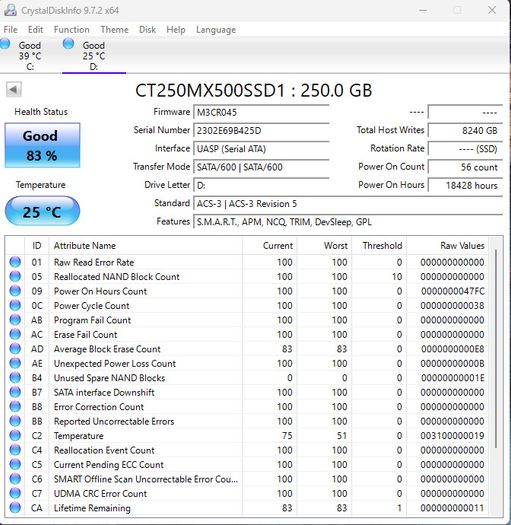
Task: Click the Firmware field M3CR045
Action: point(261,112)
